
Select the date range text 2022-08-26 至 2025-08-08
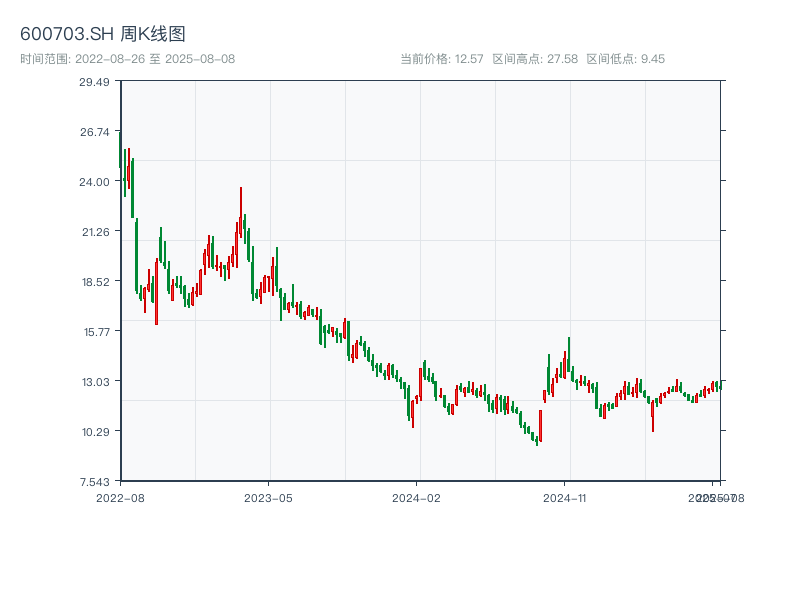155,59
